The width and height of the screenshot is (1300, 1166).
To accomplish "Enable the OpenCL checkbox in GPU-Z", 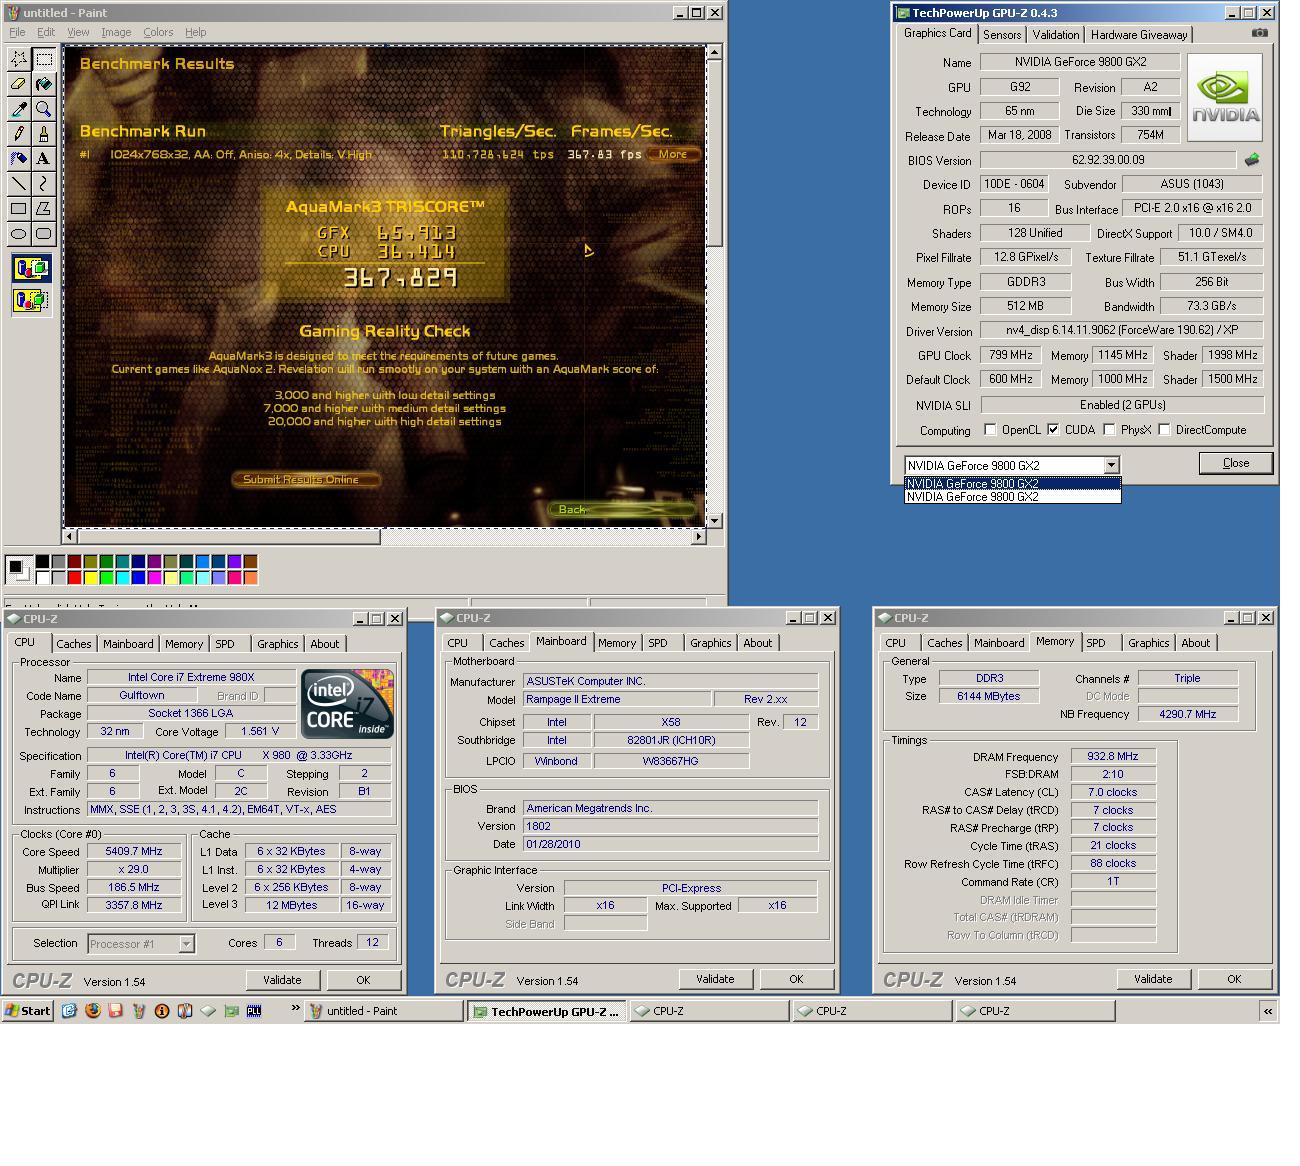I will [x=990, y=430].
